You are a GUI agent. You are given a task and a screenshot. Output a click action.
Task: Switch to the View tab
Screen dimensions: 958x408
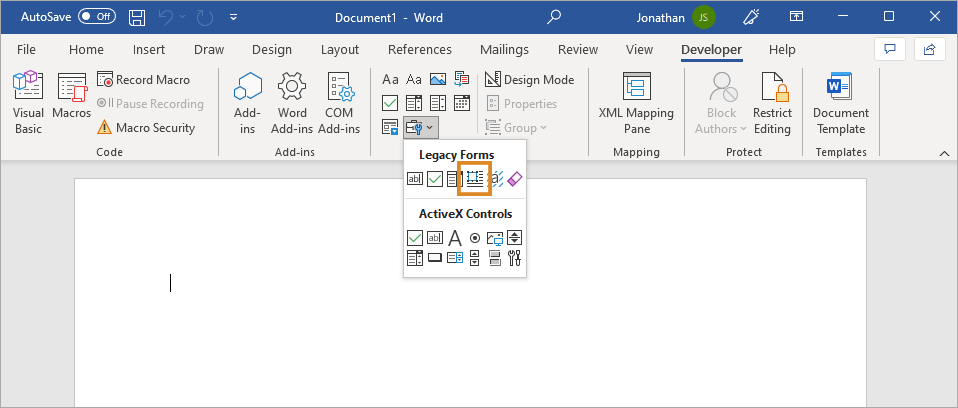coord(639,49)
